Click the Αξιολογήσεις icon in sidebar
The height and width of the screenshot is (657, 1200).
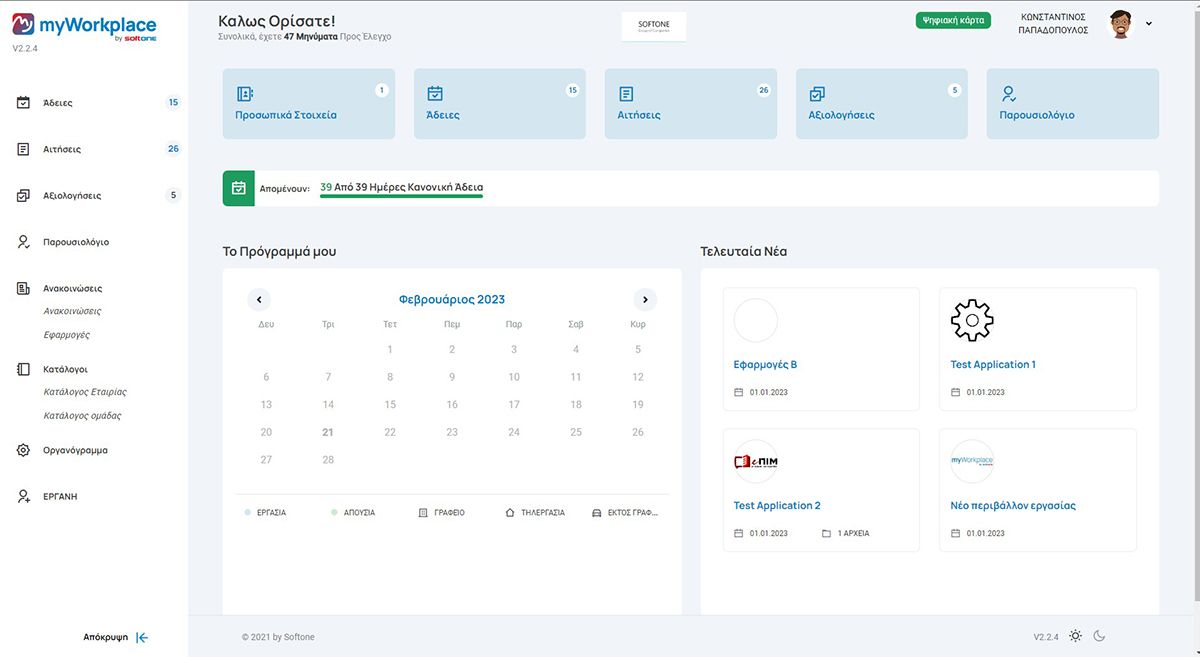pos(23,196)
